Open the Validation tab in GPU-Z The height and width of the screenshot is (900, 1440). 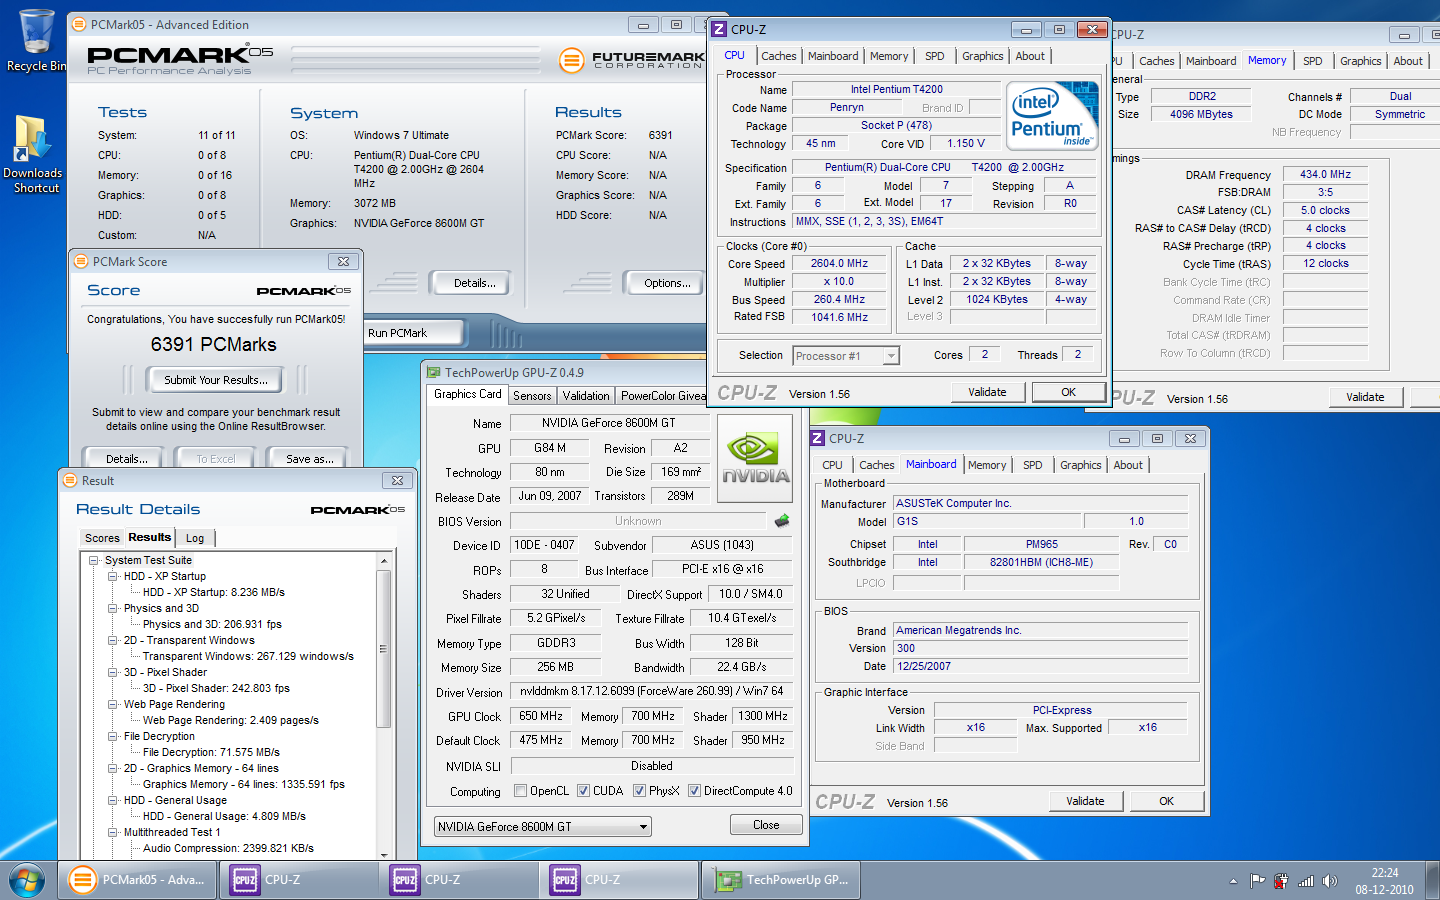(586, 396)
